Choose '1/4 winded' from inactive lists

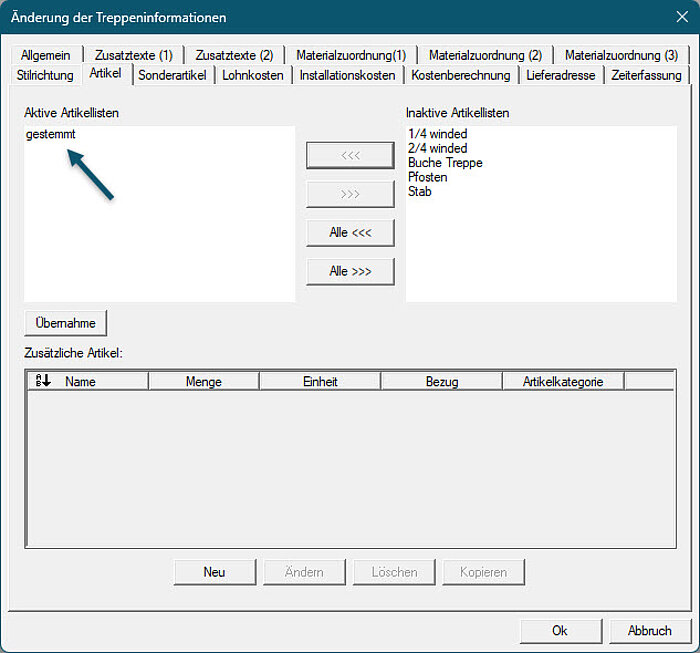click(438, 134)
